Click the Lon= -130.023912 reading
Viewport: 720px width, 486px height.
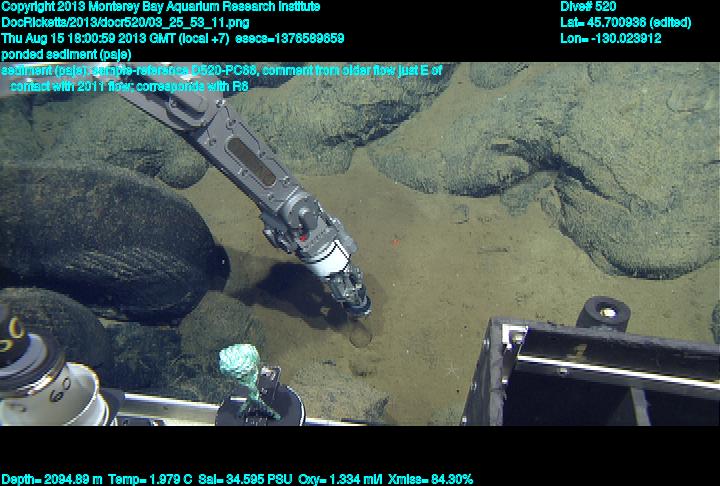611,38
